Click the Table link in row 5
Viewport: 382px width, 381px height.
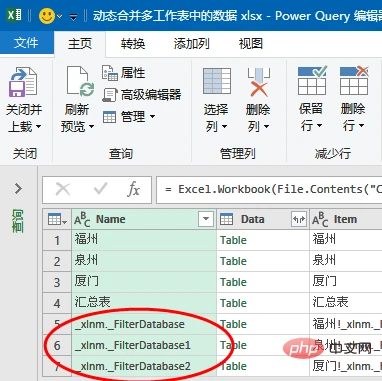pos(233,324)
